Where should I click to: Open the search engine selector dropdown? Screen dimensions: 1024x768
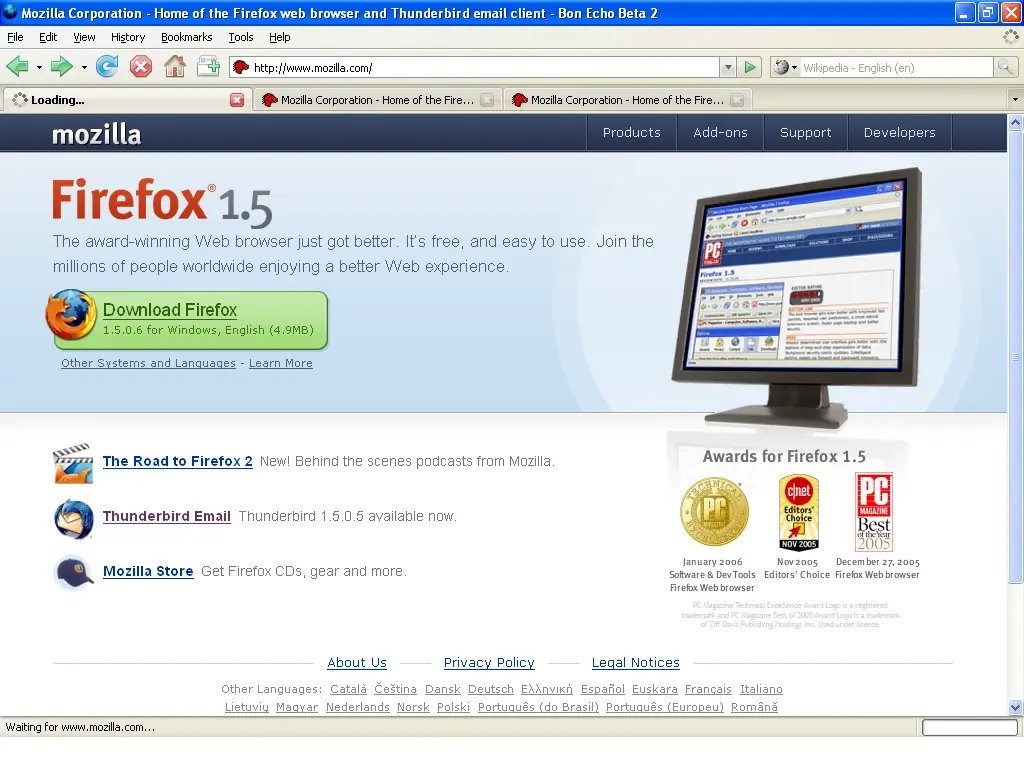pyautogui.click(x=784, y=67)
